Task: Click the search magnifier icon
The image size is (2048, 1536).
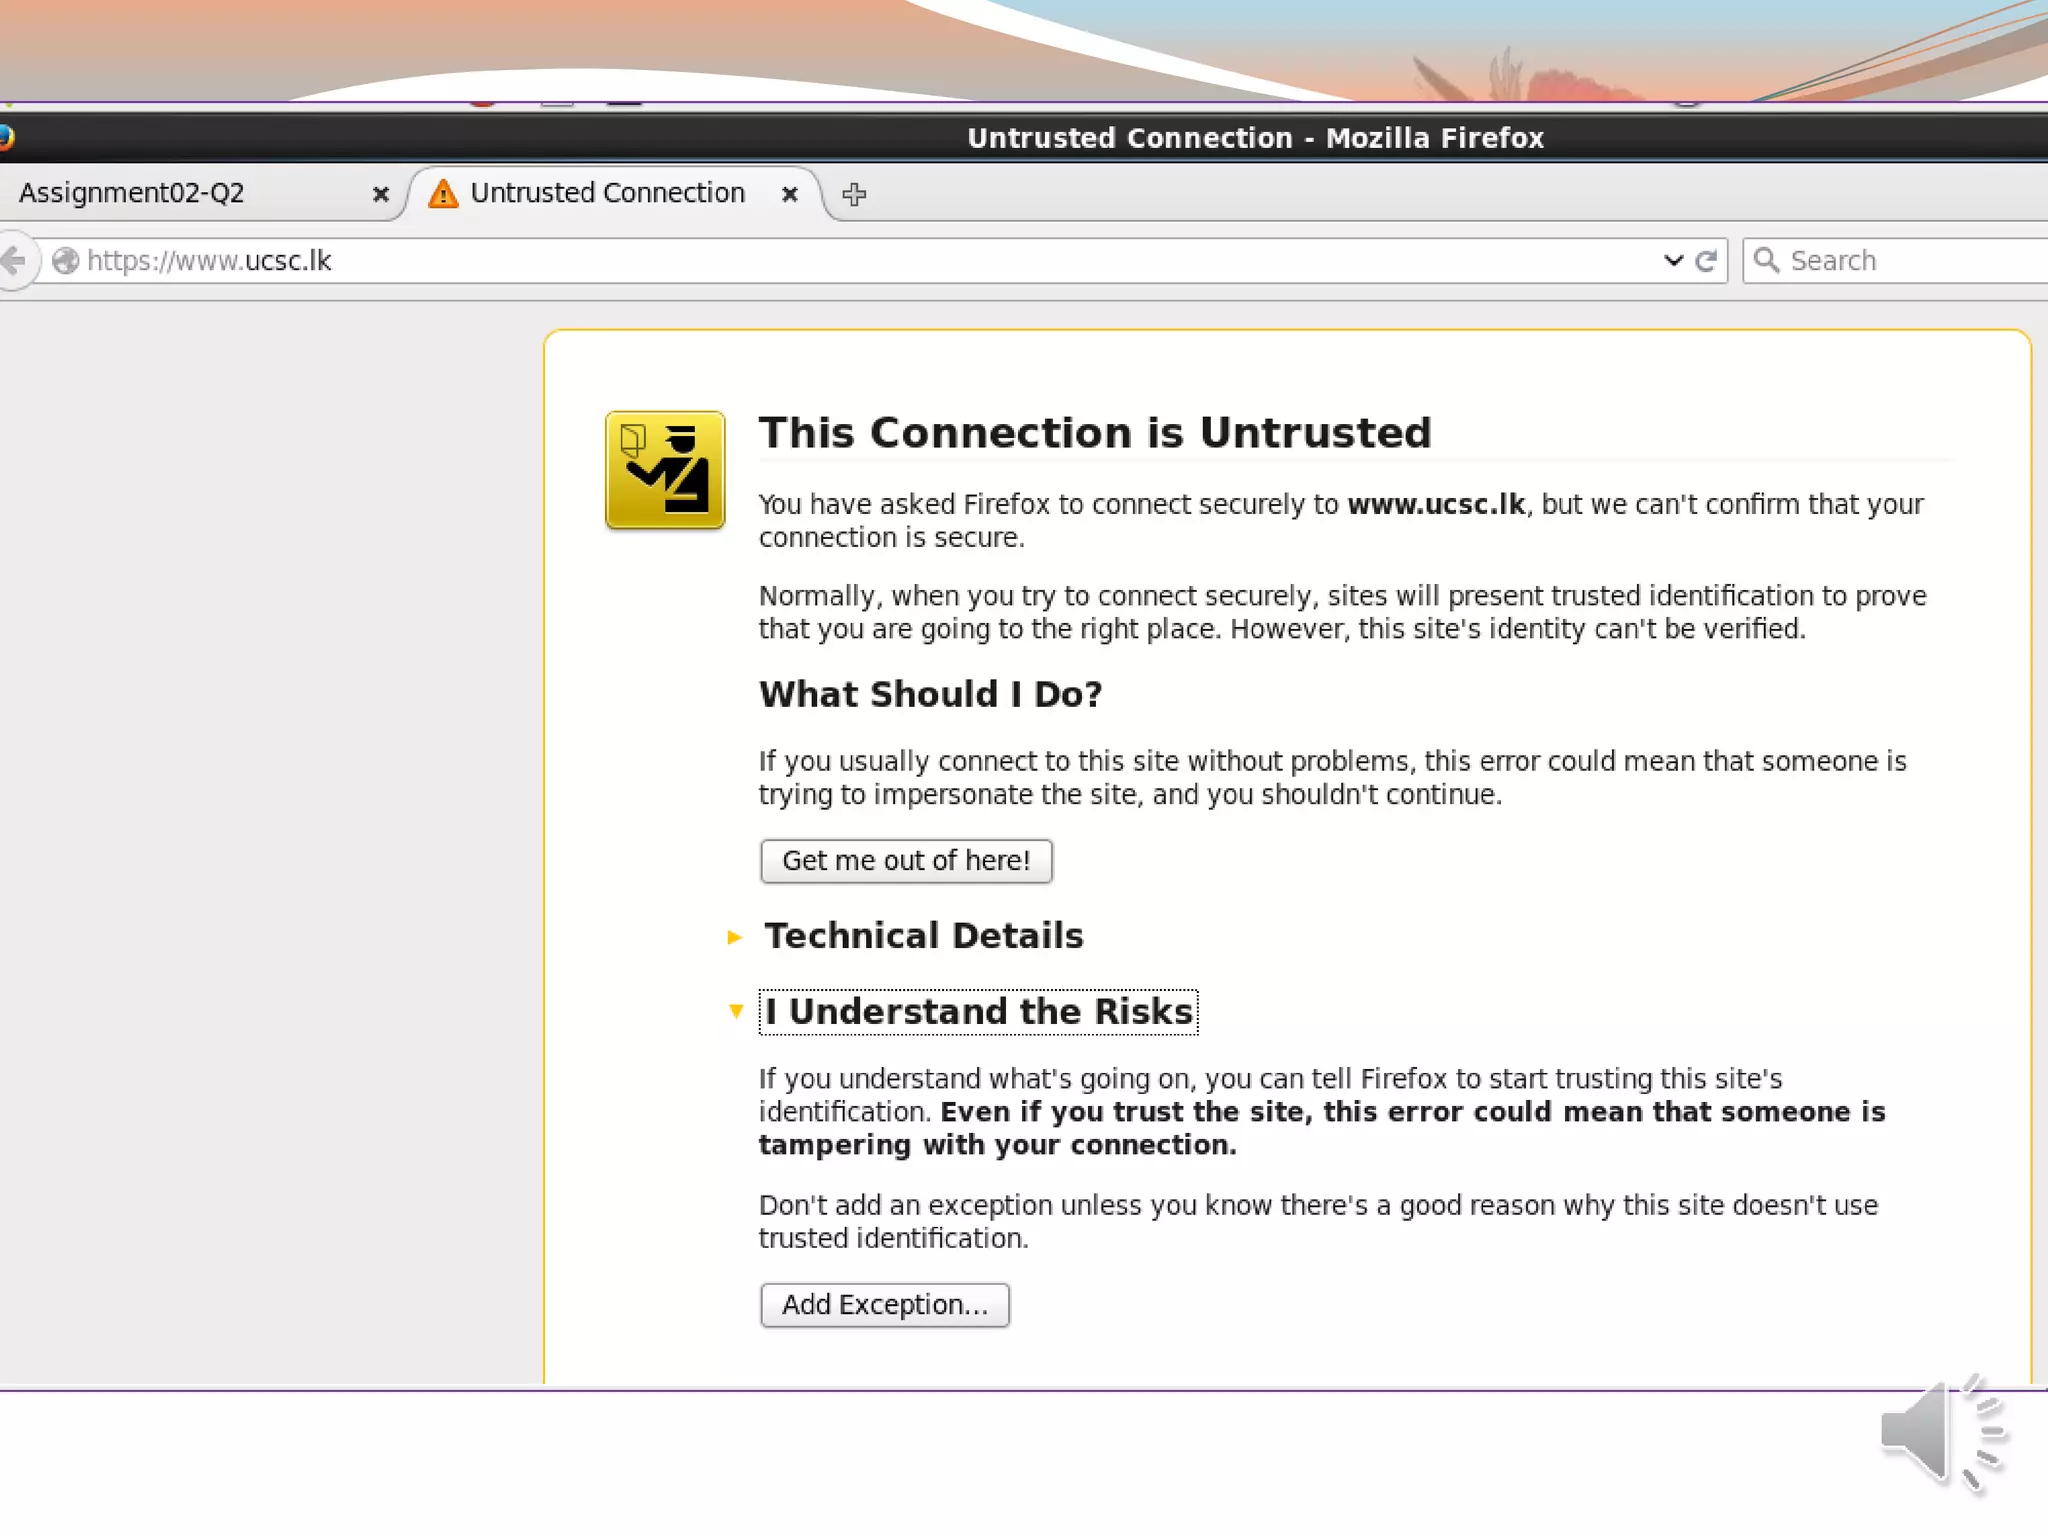Action: pyautogui.click(x=1766, y=260)
